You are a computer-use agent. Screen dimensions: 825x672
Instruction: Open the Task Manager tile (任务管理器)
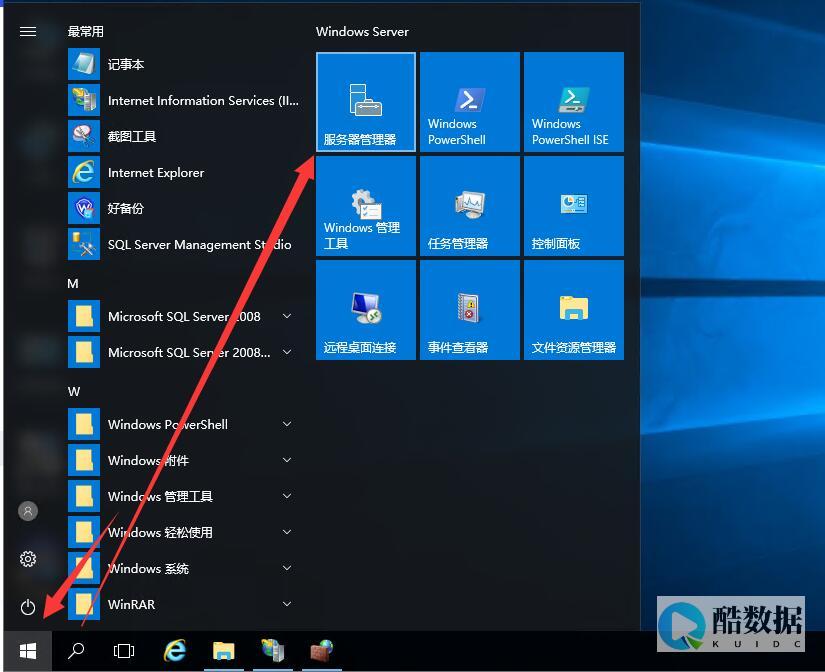click(x=469, y=206)
